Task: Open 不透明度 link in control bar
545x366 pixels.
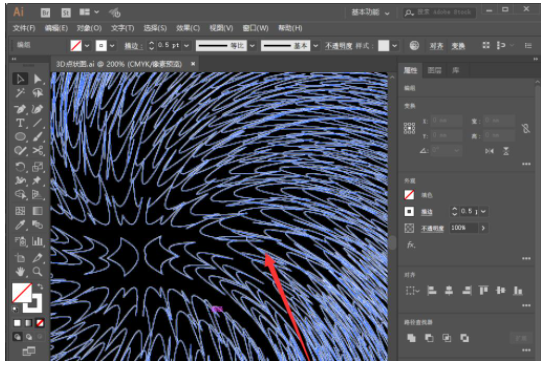Action: 339,46
